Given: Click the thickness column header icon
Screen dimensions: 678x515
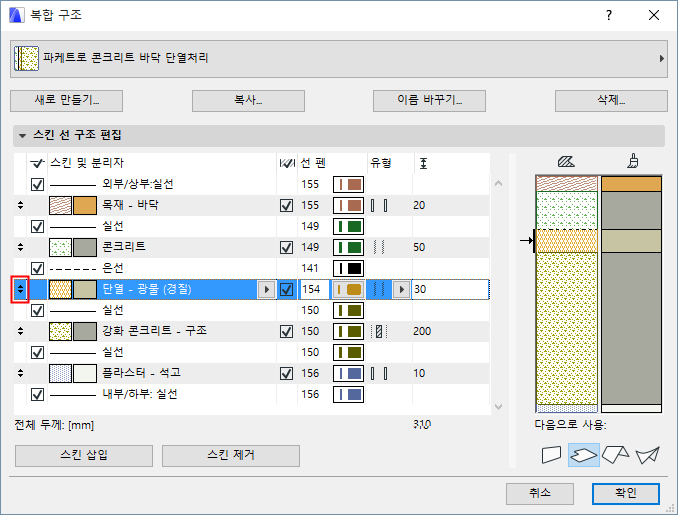Looking at the screenshot, I should (x=423, y=163).
